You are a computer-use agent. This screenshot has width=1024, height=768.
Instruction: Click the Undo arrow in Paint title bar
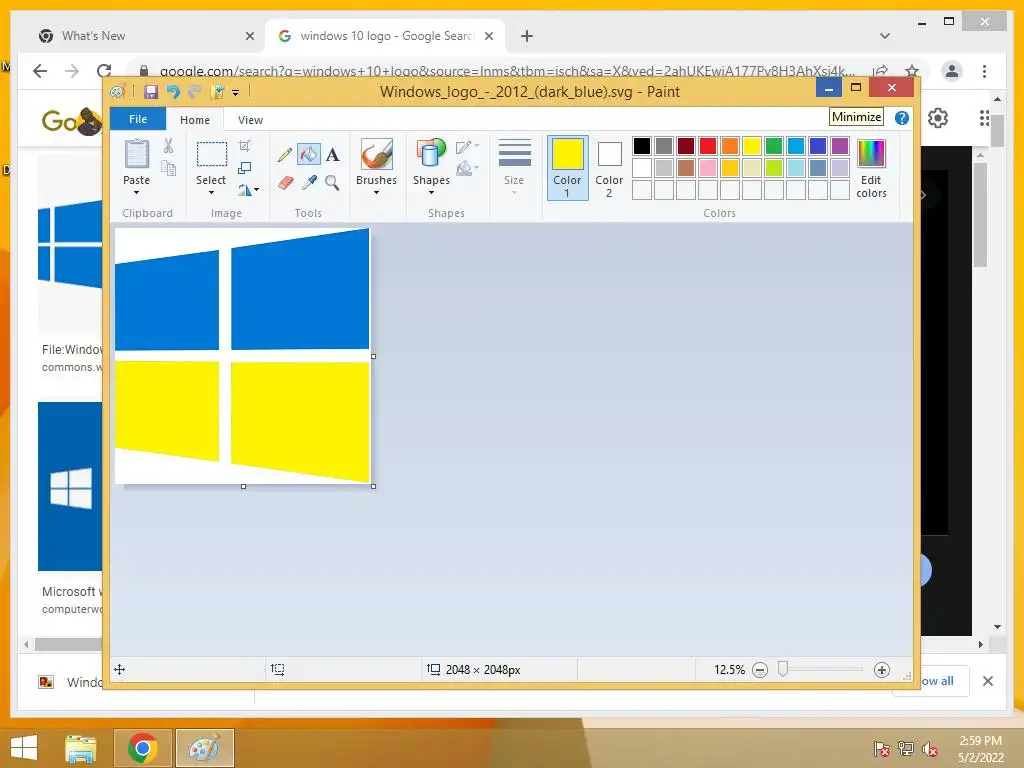click(x=173, y=92)
